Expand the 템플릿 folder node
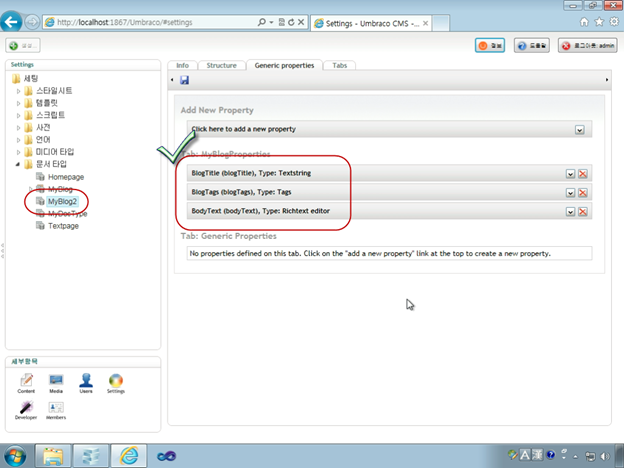 click(x=18, y=103)
